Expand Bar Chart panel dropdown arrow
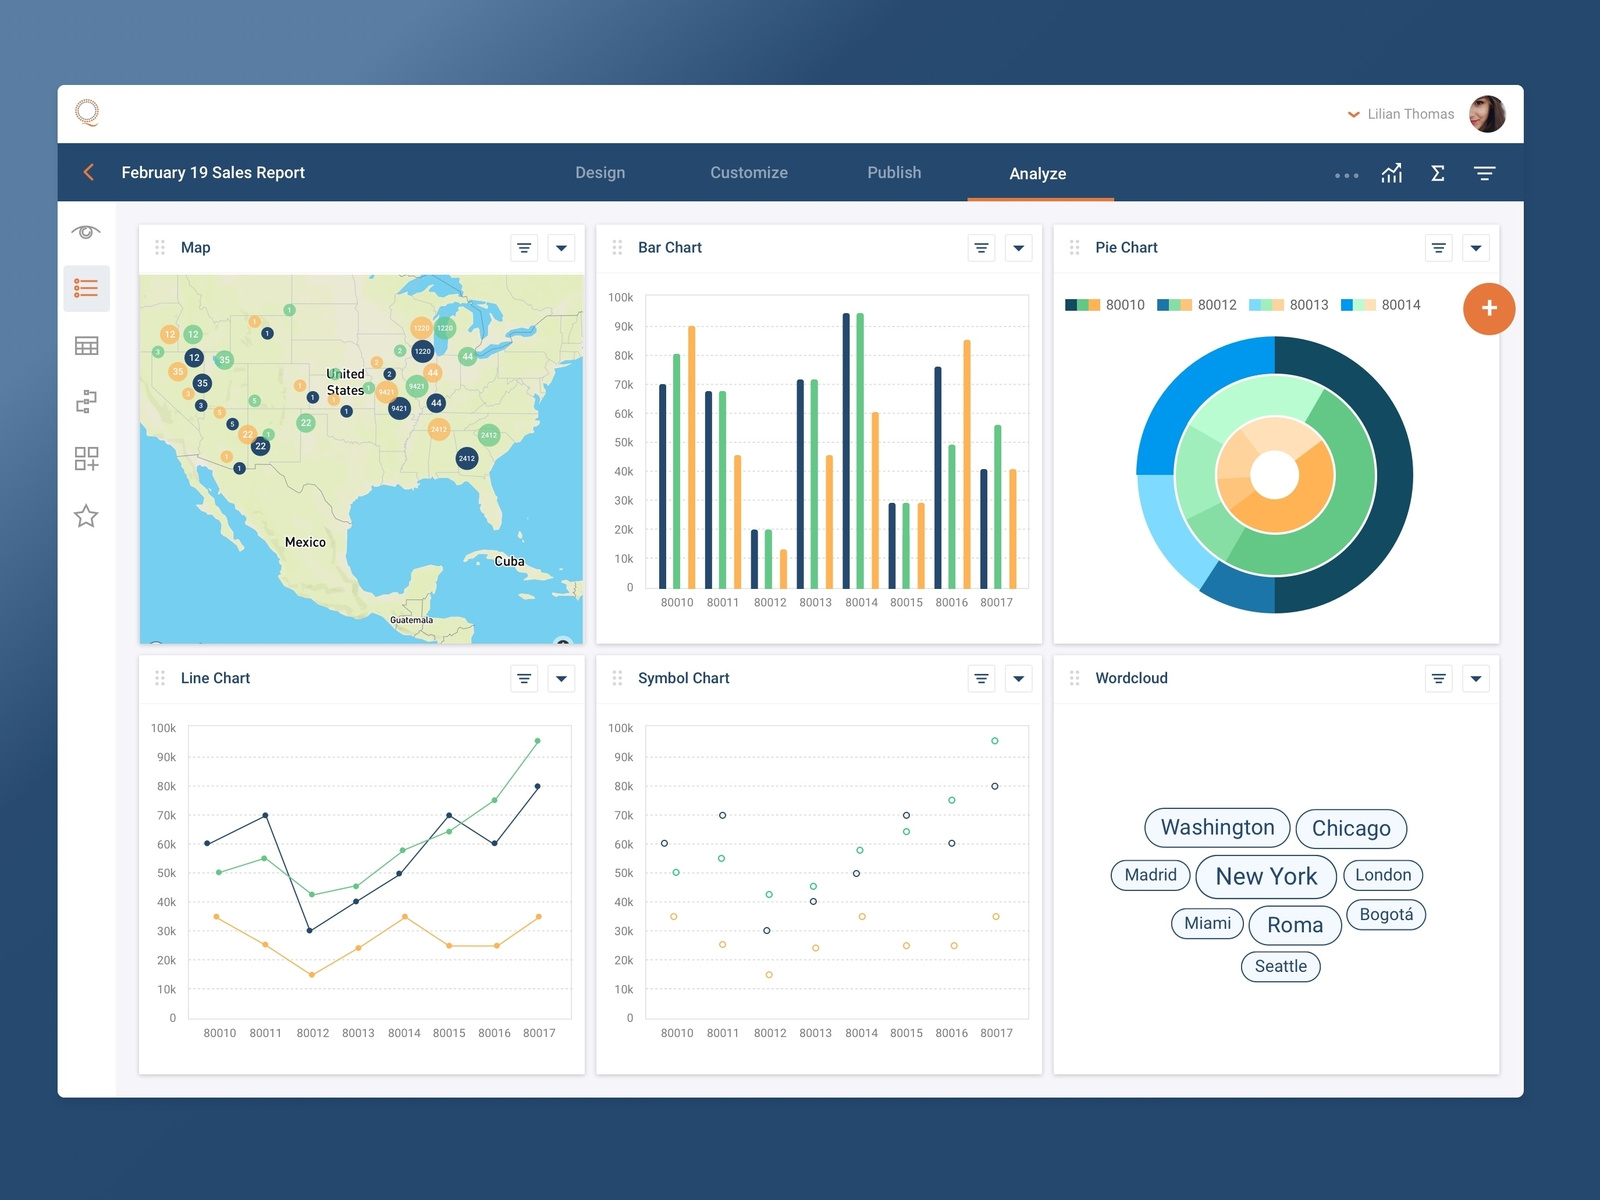 click(1018, 248)
